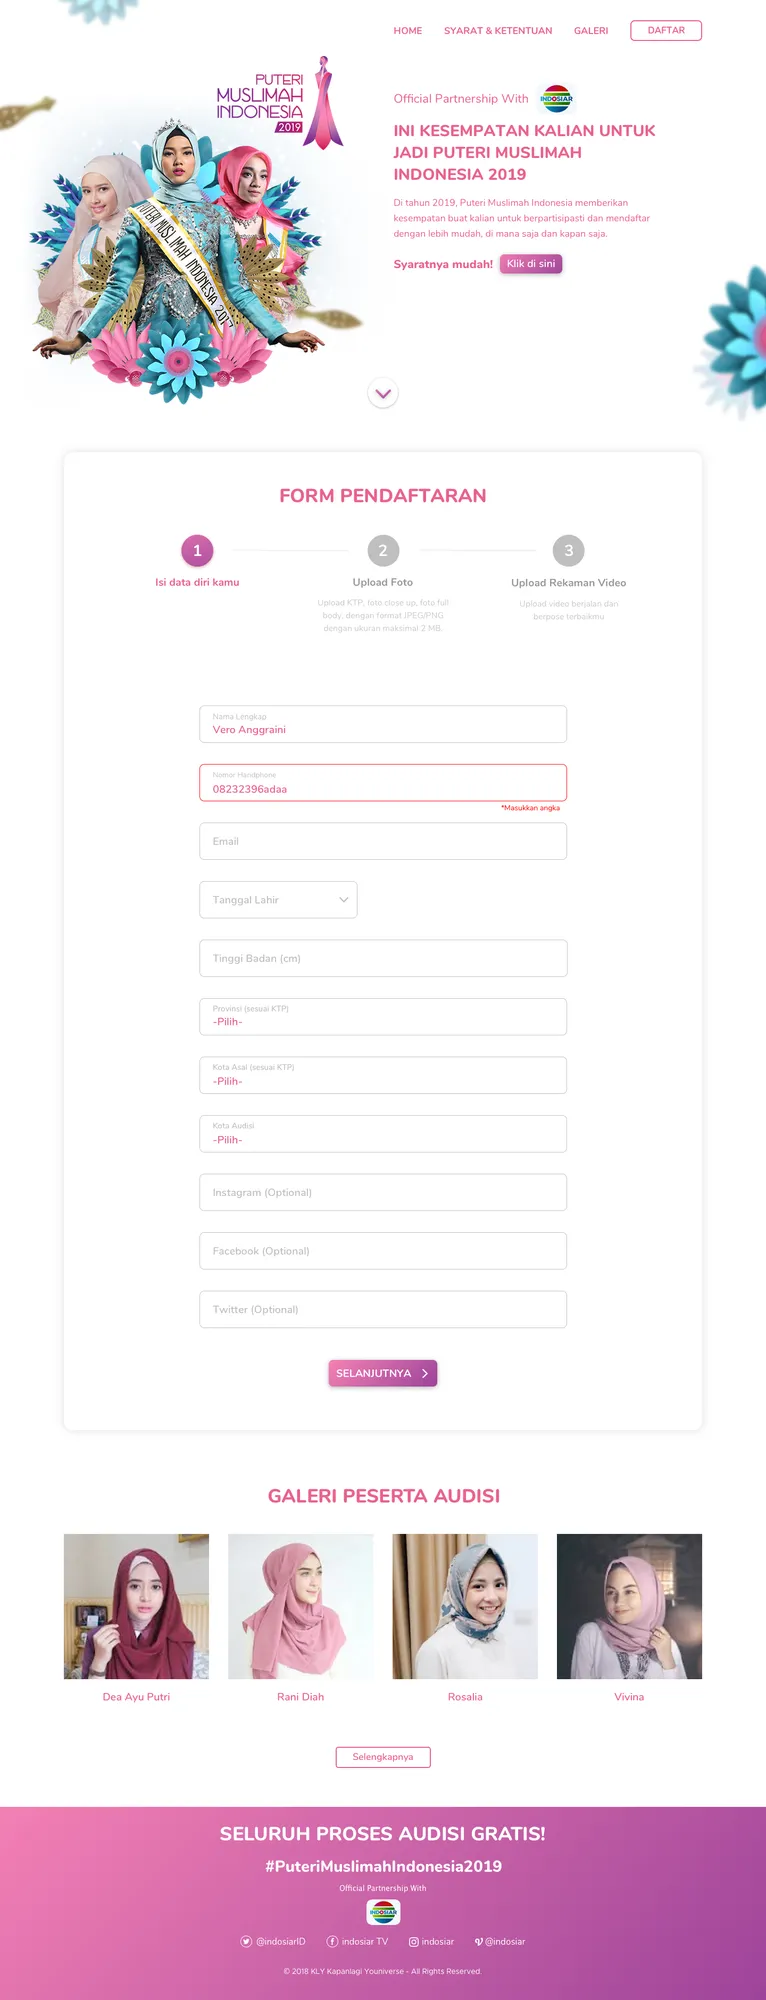
Task: Select step 3 Upload Rekaman Video circle
Action: [x=569, y=550]
